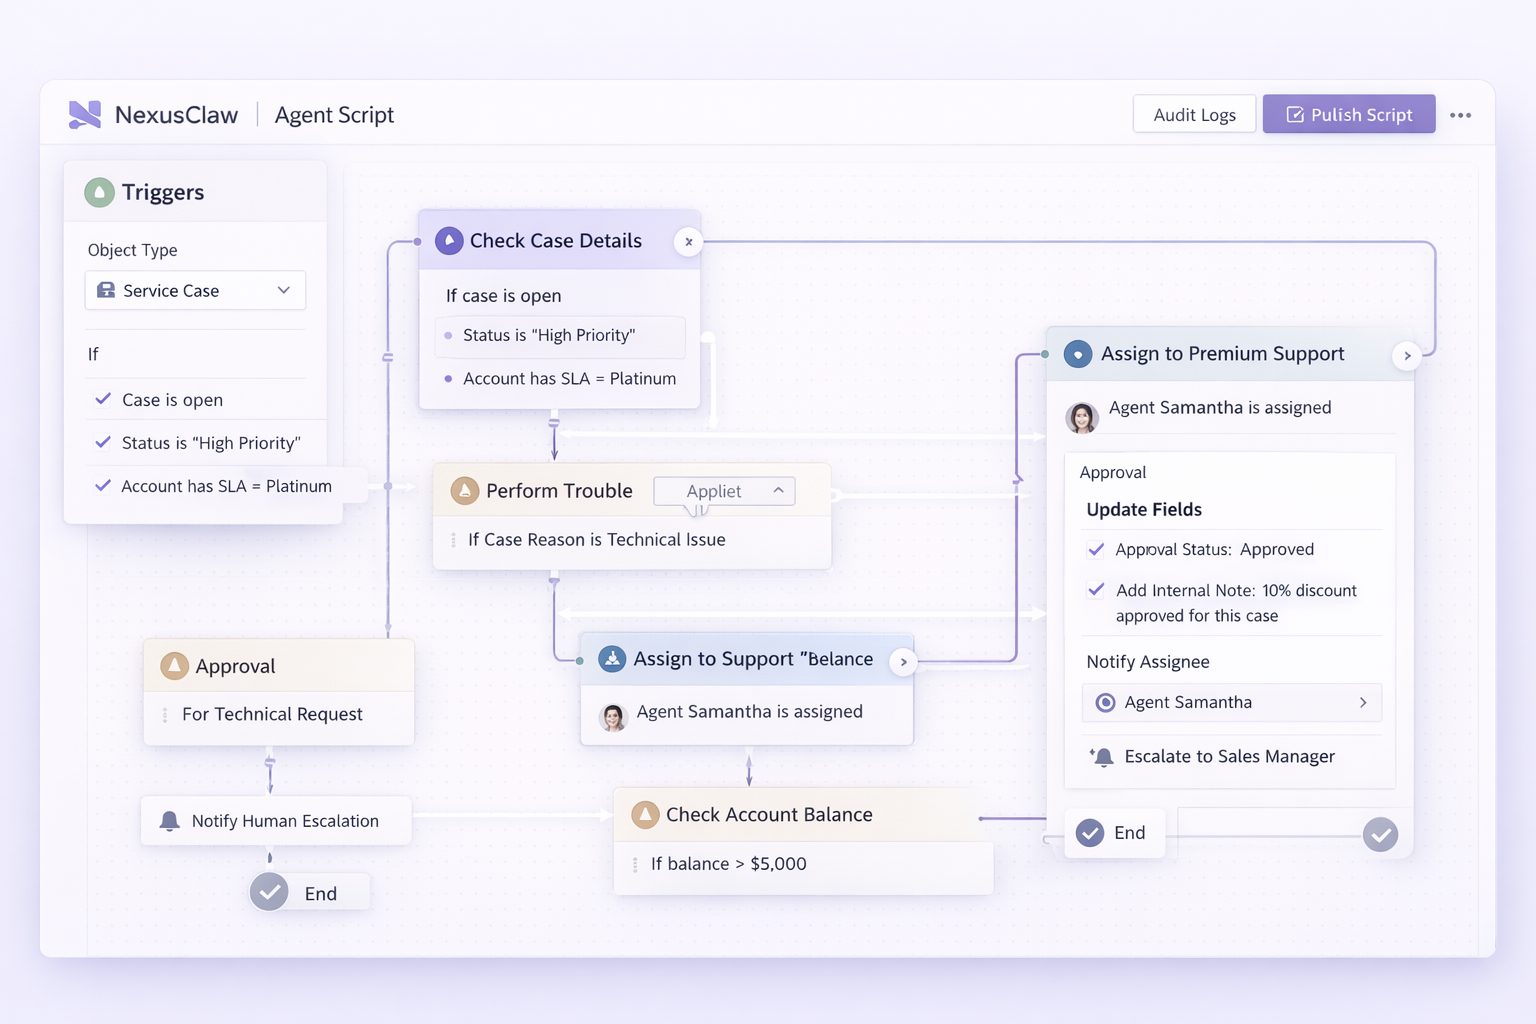Select the Agent Script tab

click(x=334, y=114)
